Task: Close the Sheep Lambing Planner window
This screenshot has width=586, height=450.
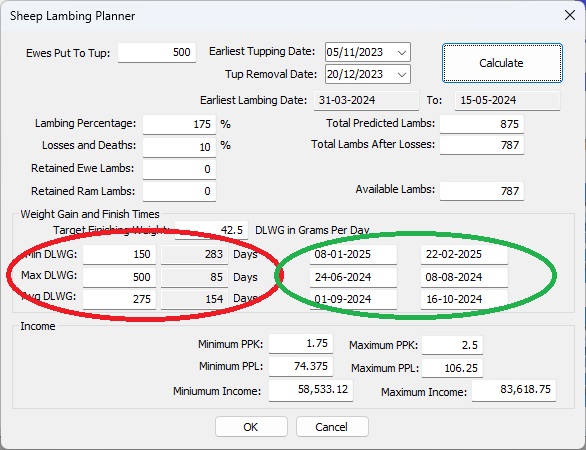Action: pos(570,15)
